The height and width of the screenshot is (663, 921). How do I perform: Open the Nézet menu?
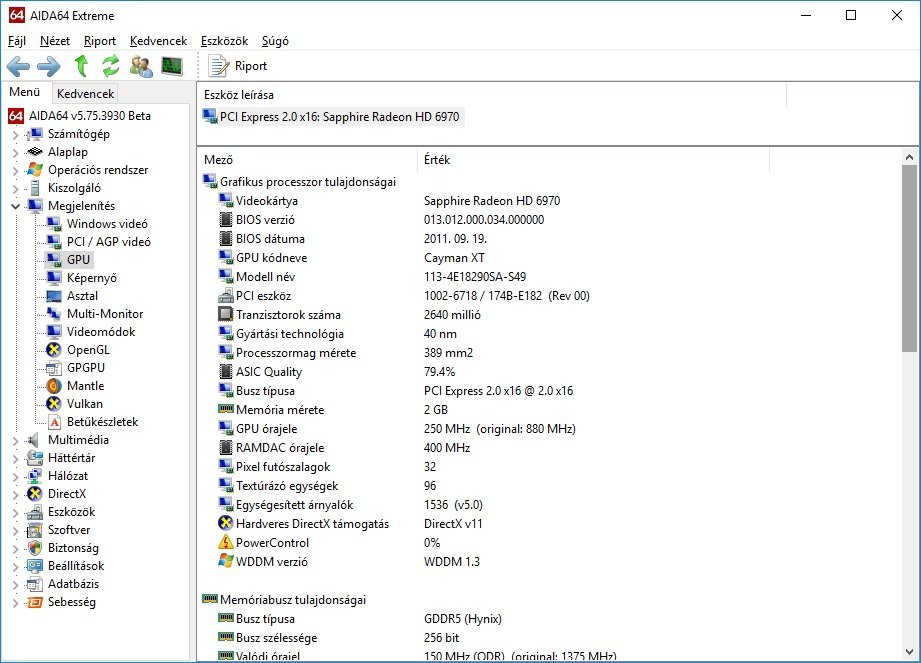tap(55, 41)
